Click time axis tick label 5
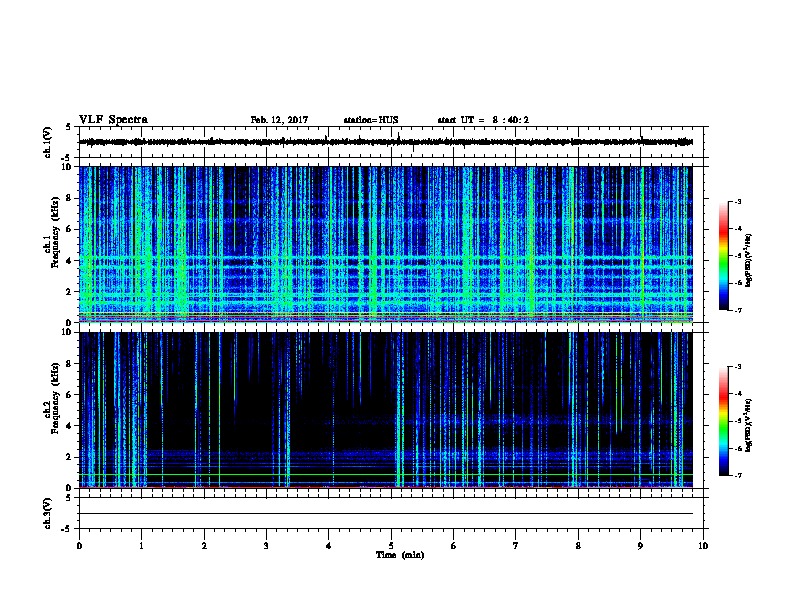This screenshot has width=792, height=612. pos(391,545)
